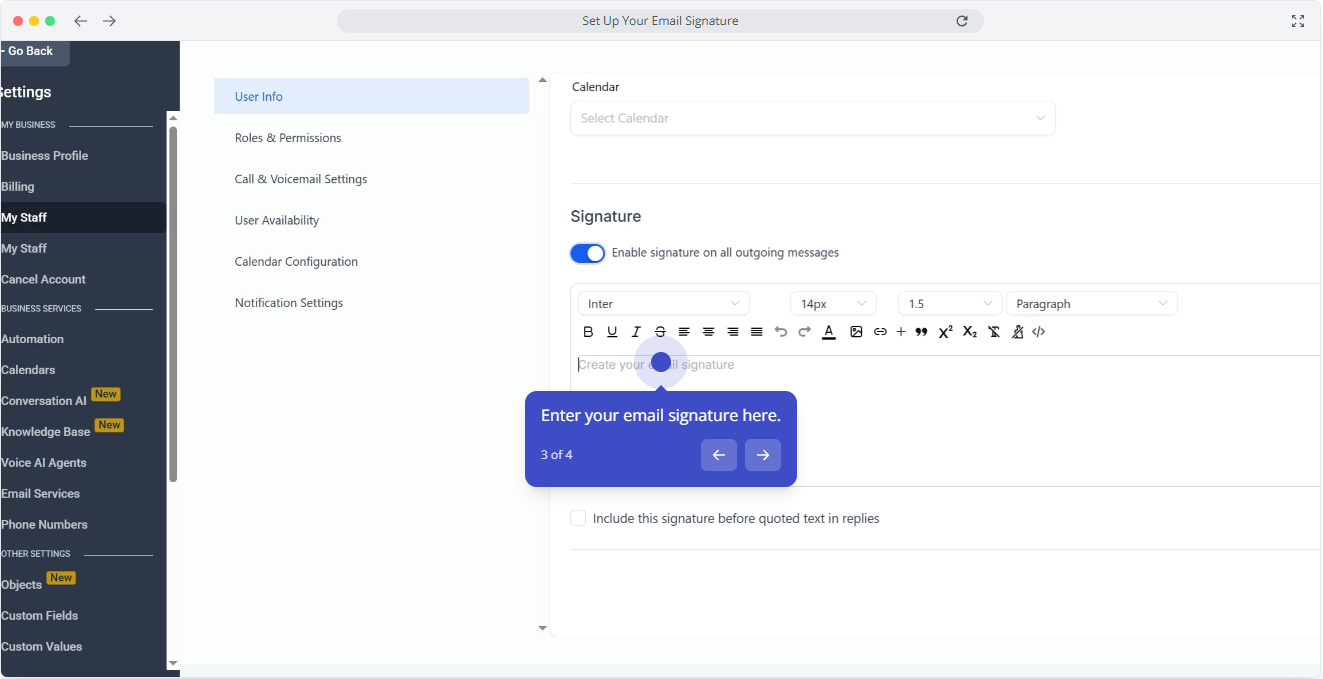Image resolution: width=1323 pixels, height=679 pixels.
Task: Justify the signature text
Action: pyautogui.click(x=756, y=332)
